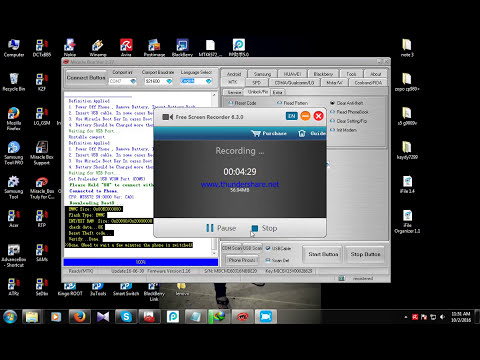Viewport: 480px width, 360px height.
Task: Open the Avira desktop icon
Action: pos(126,48)
